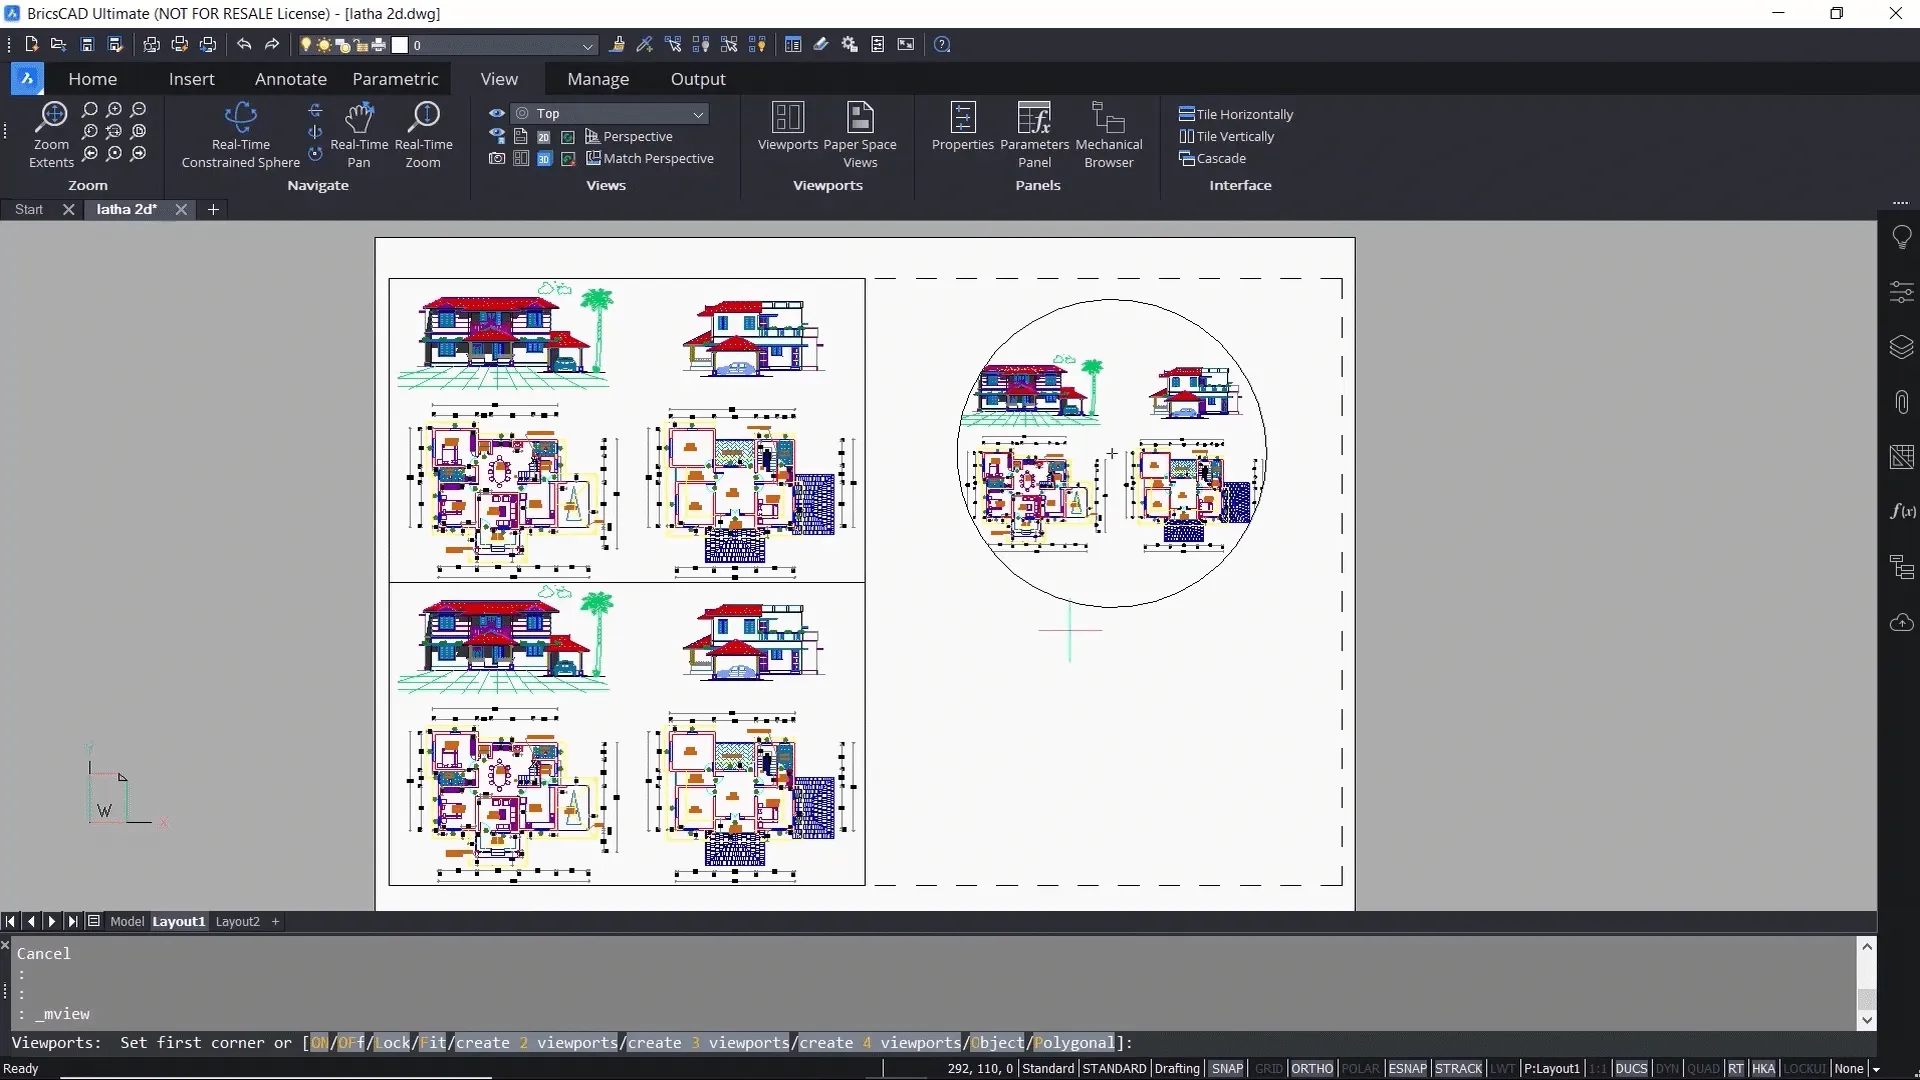Click the white layer color swatch
Viewport: 1920px width, 1080px height.
pyautogui.click(x=400, y=45)
